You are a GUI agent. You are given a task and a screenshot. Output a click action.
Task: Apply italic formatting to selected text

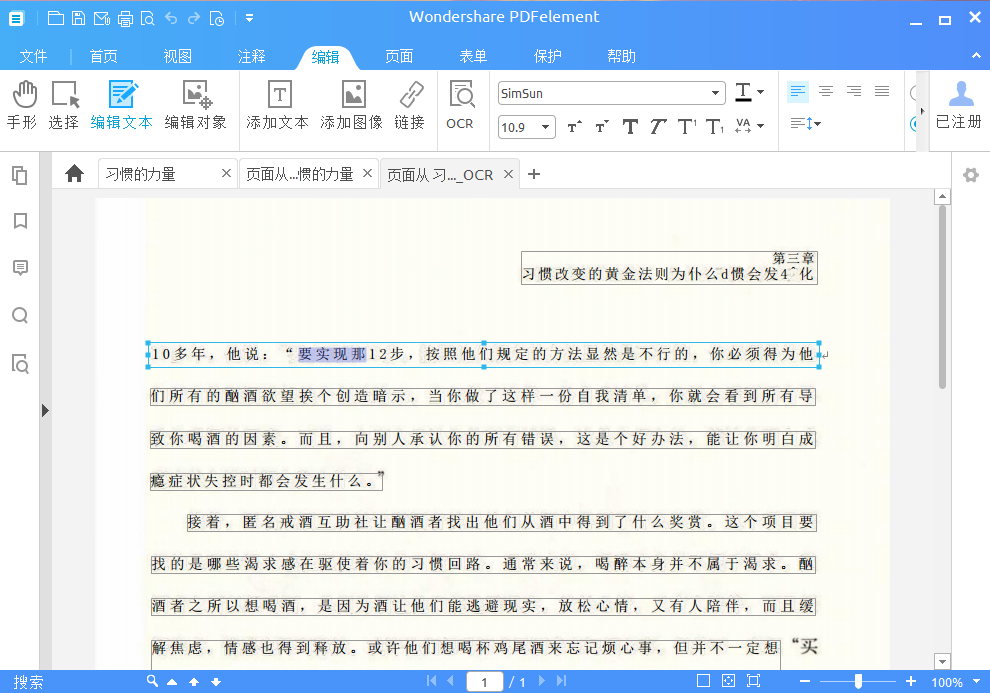(x=657, y=126)
